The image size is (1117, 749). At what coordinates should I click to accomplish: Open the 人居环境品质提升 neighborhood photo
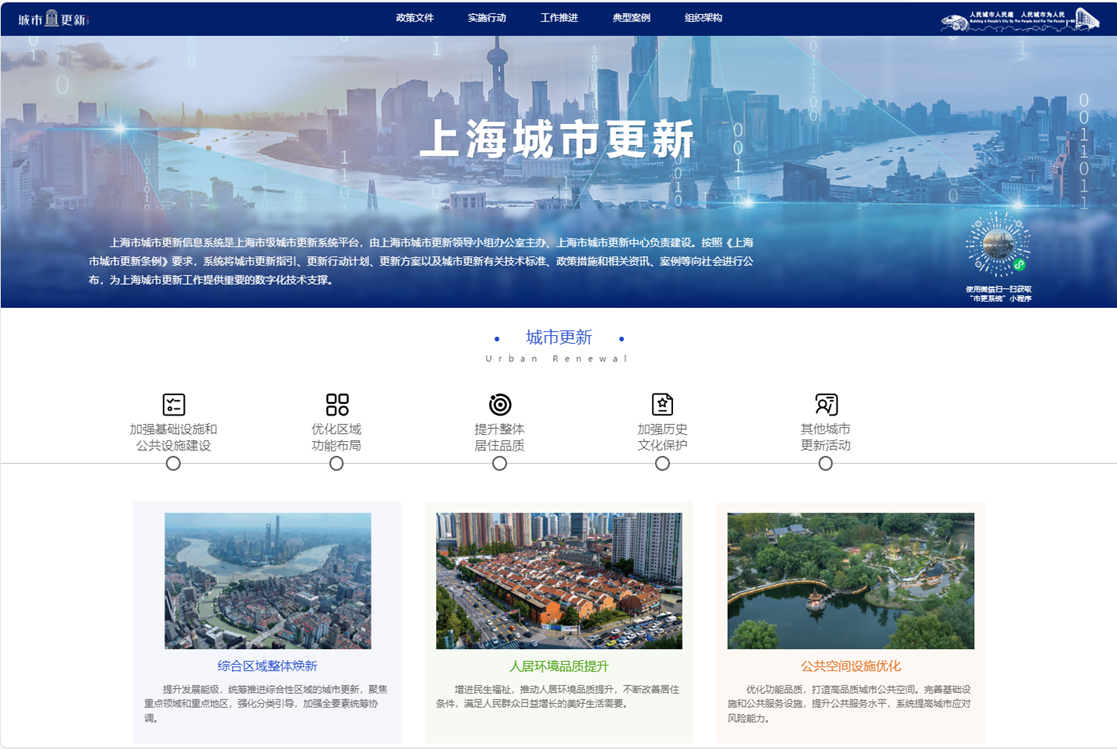tap(559, 581)
